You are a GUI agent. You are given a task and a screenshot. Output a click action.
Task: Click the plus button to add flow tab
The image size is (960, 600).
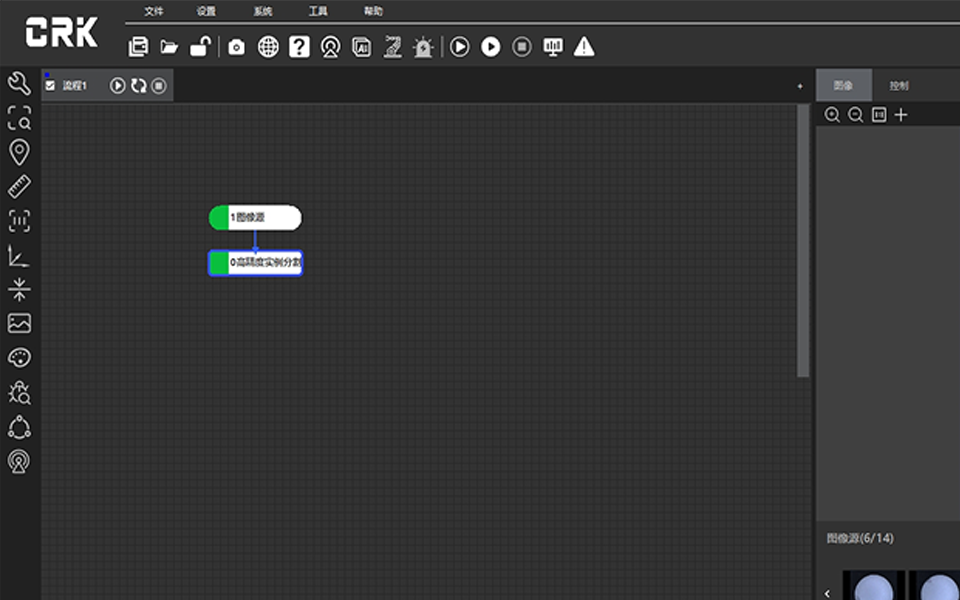tap(799, 87)
